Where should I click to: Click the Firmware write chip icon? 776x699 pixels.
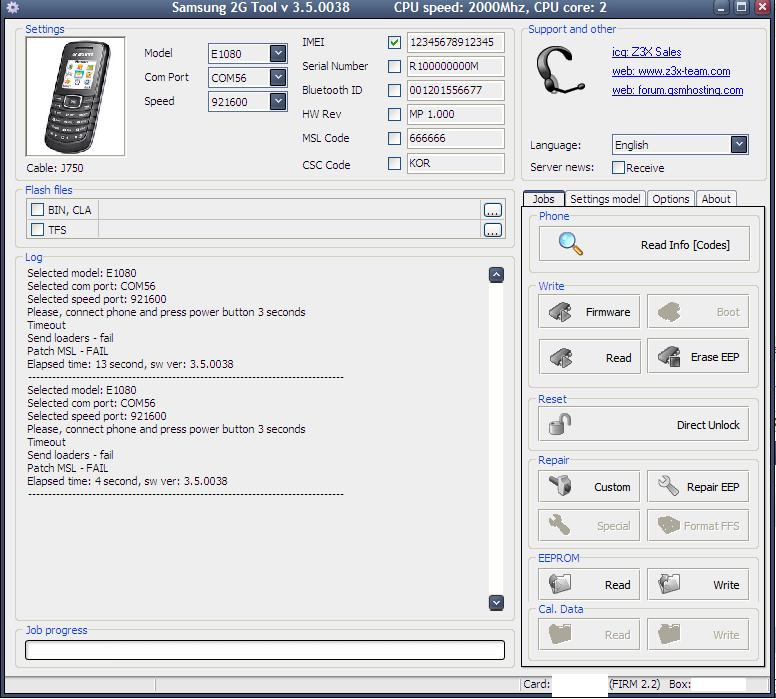560,312
